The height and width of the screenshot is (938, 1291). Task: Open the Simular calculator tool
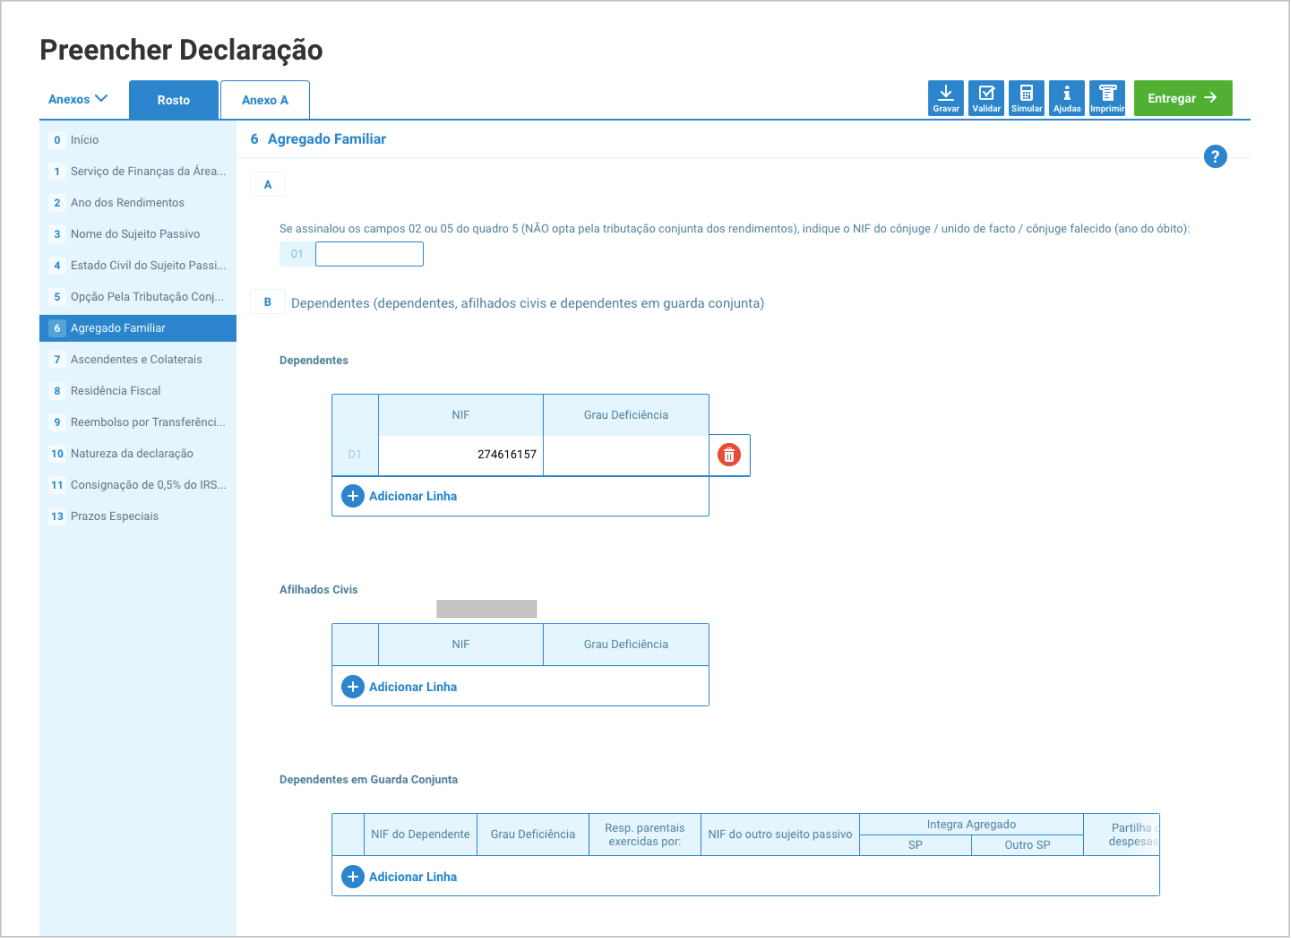coord(1026,98)
